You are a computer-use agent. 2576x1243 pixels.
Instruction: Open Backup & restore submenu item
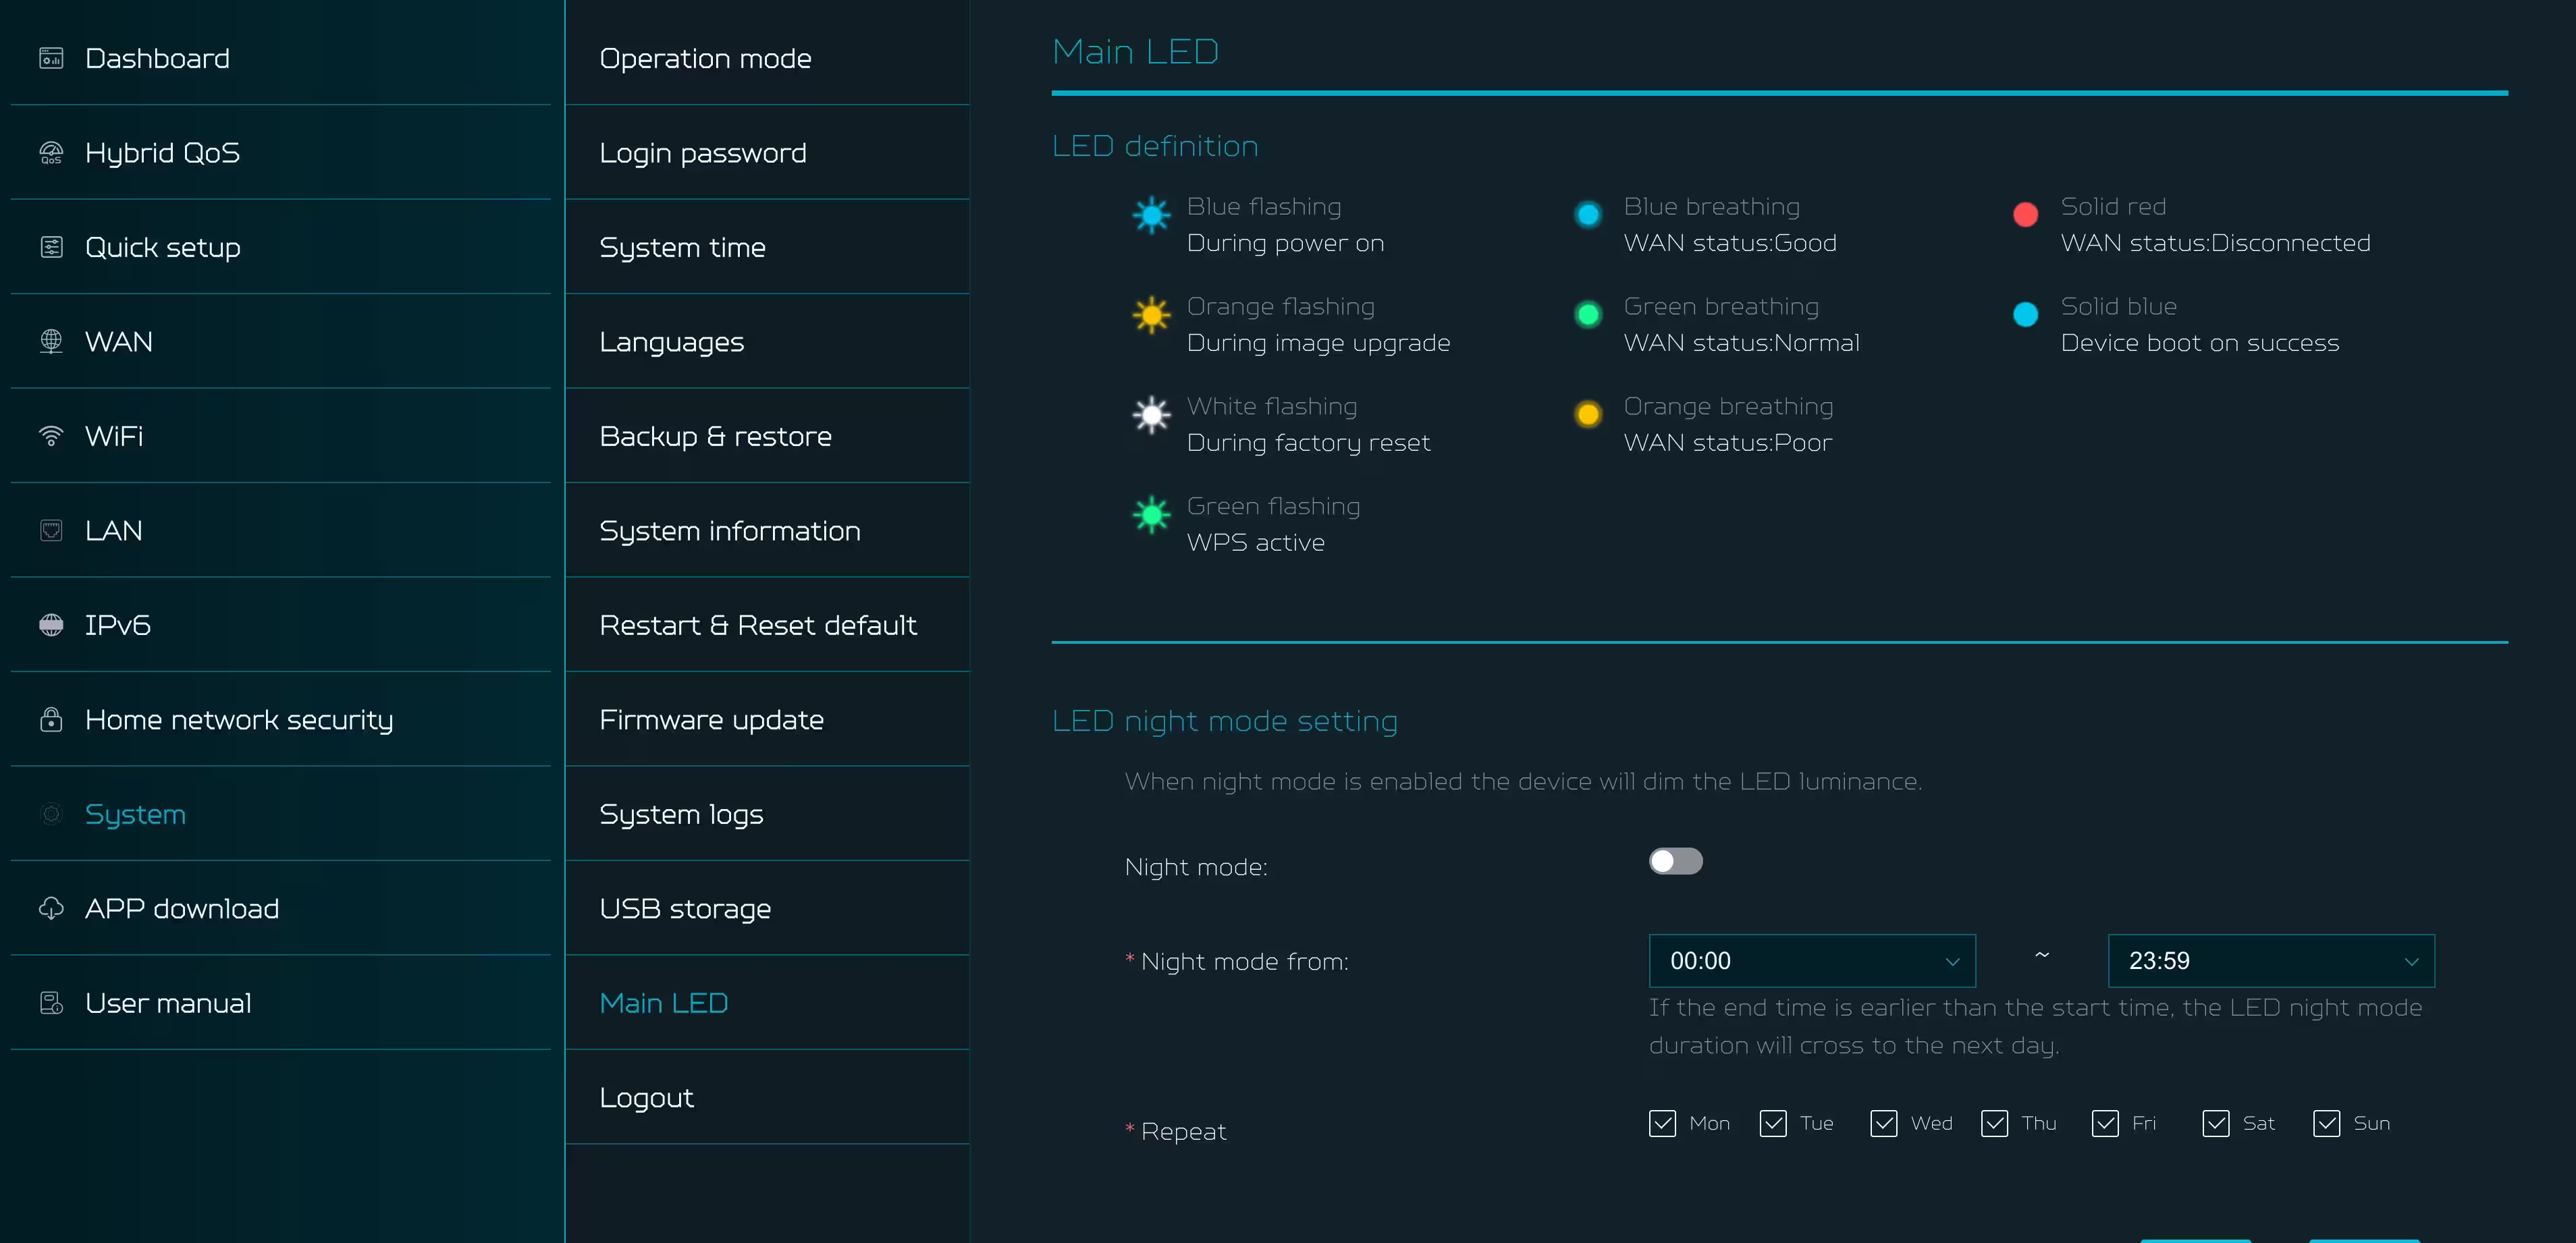(715, 436)
